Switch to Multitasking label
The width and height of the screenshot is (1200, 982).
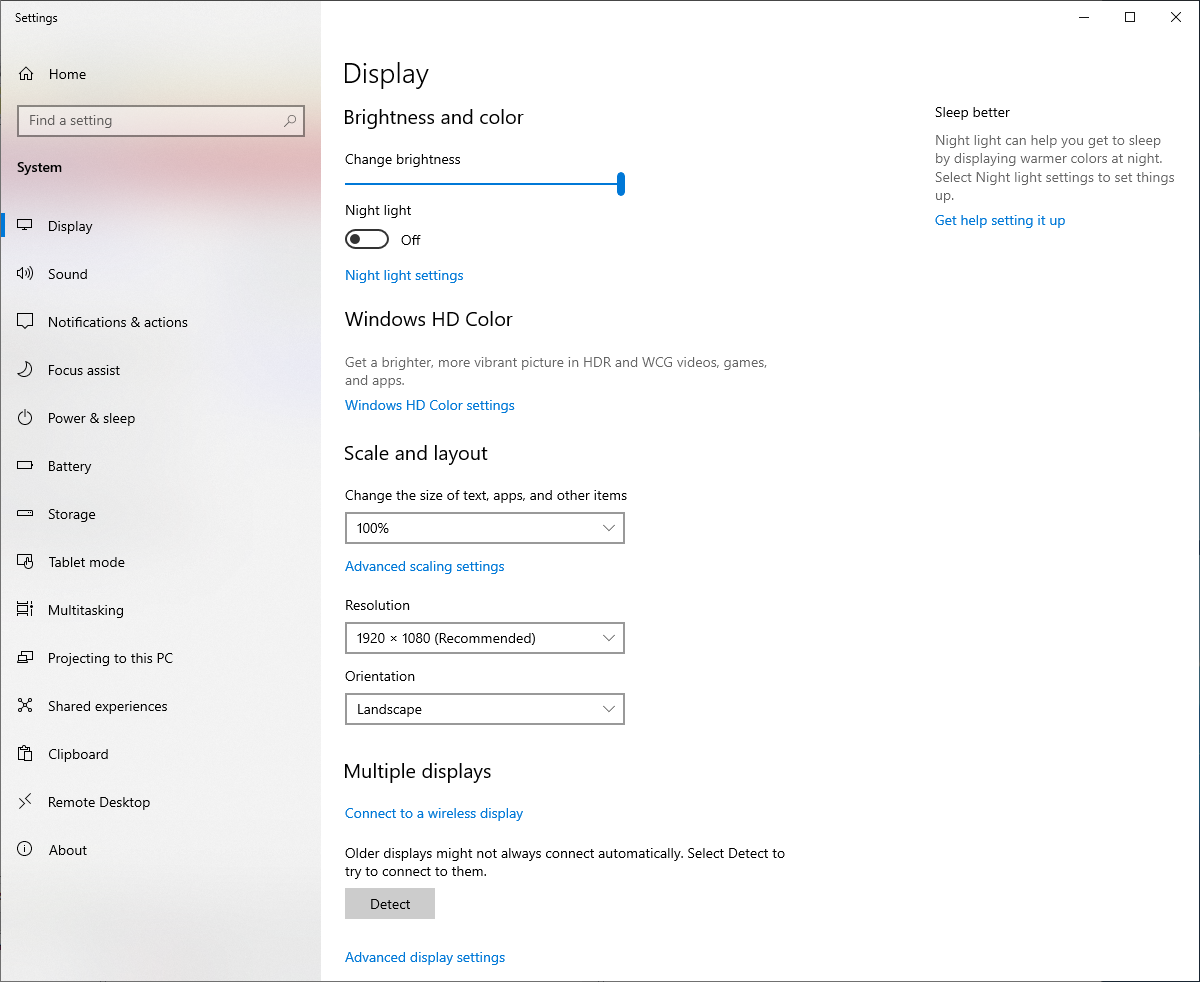pos(86,610)
